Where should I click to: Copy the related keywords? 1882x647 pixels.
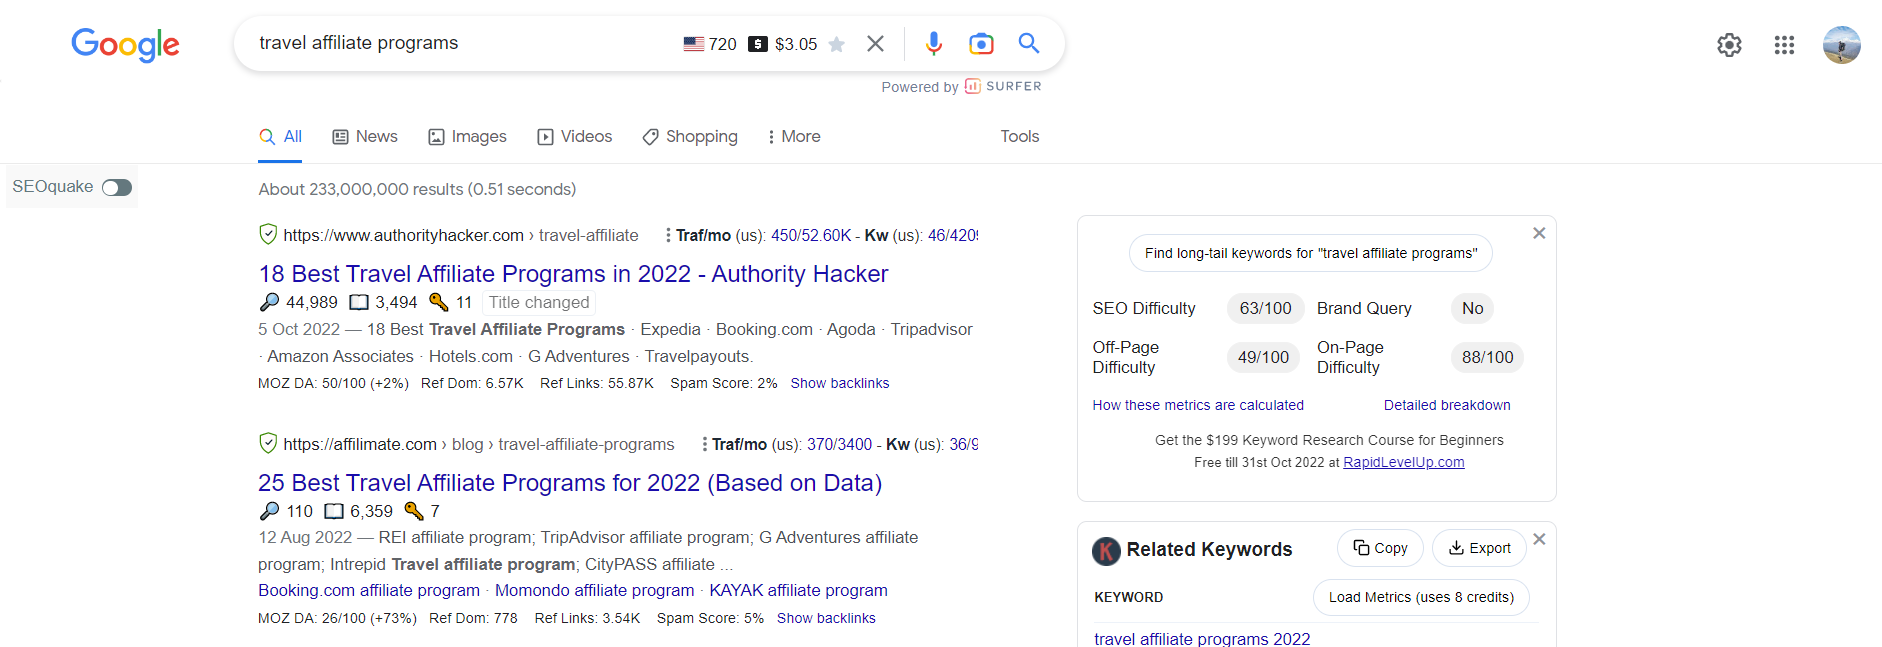click(1380, 548)
